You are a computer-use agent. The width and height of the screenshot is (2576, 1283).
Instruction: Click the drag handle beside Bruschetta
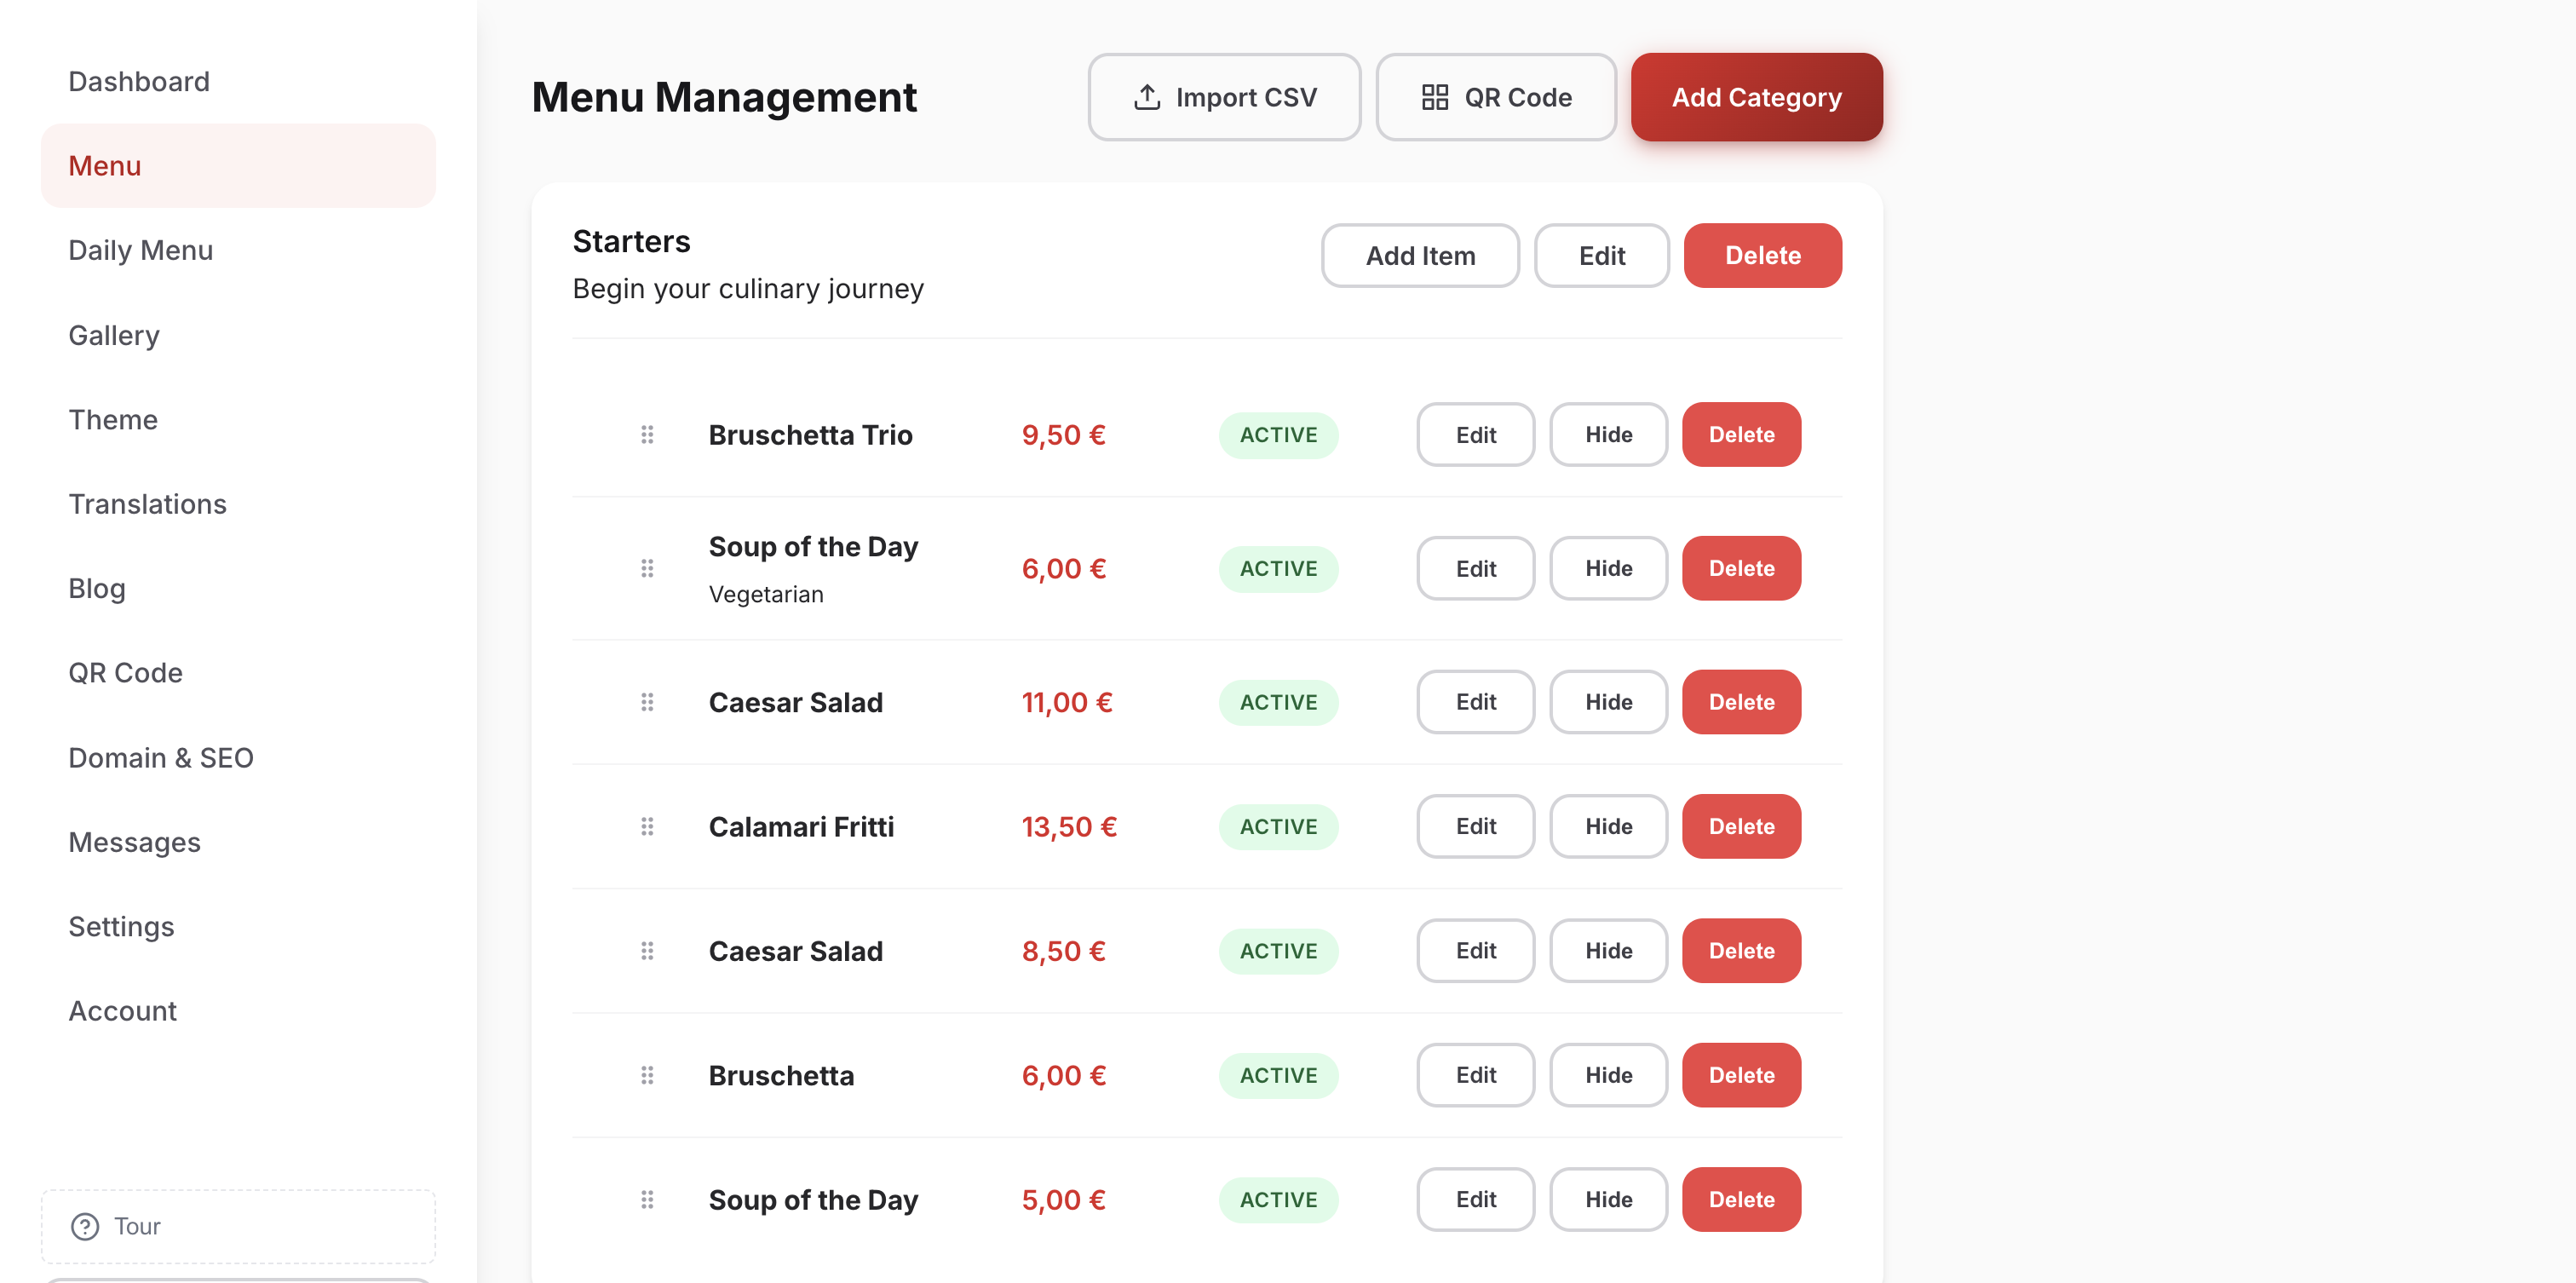click(647, 1075)
